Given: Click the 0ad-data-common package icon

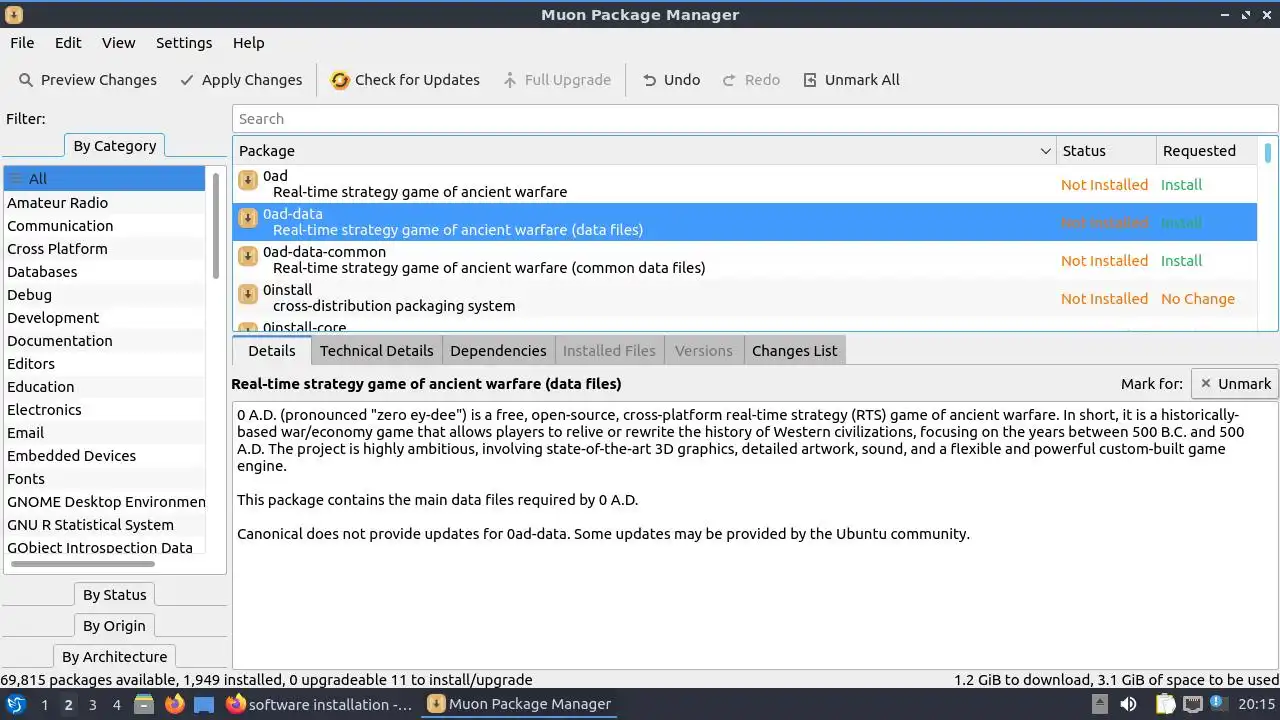Looking at the screenshot, I should [248, 256].
